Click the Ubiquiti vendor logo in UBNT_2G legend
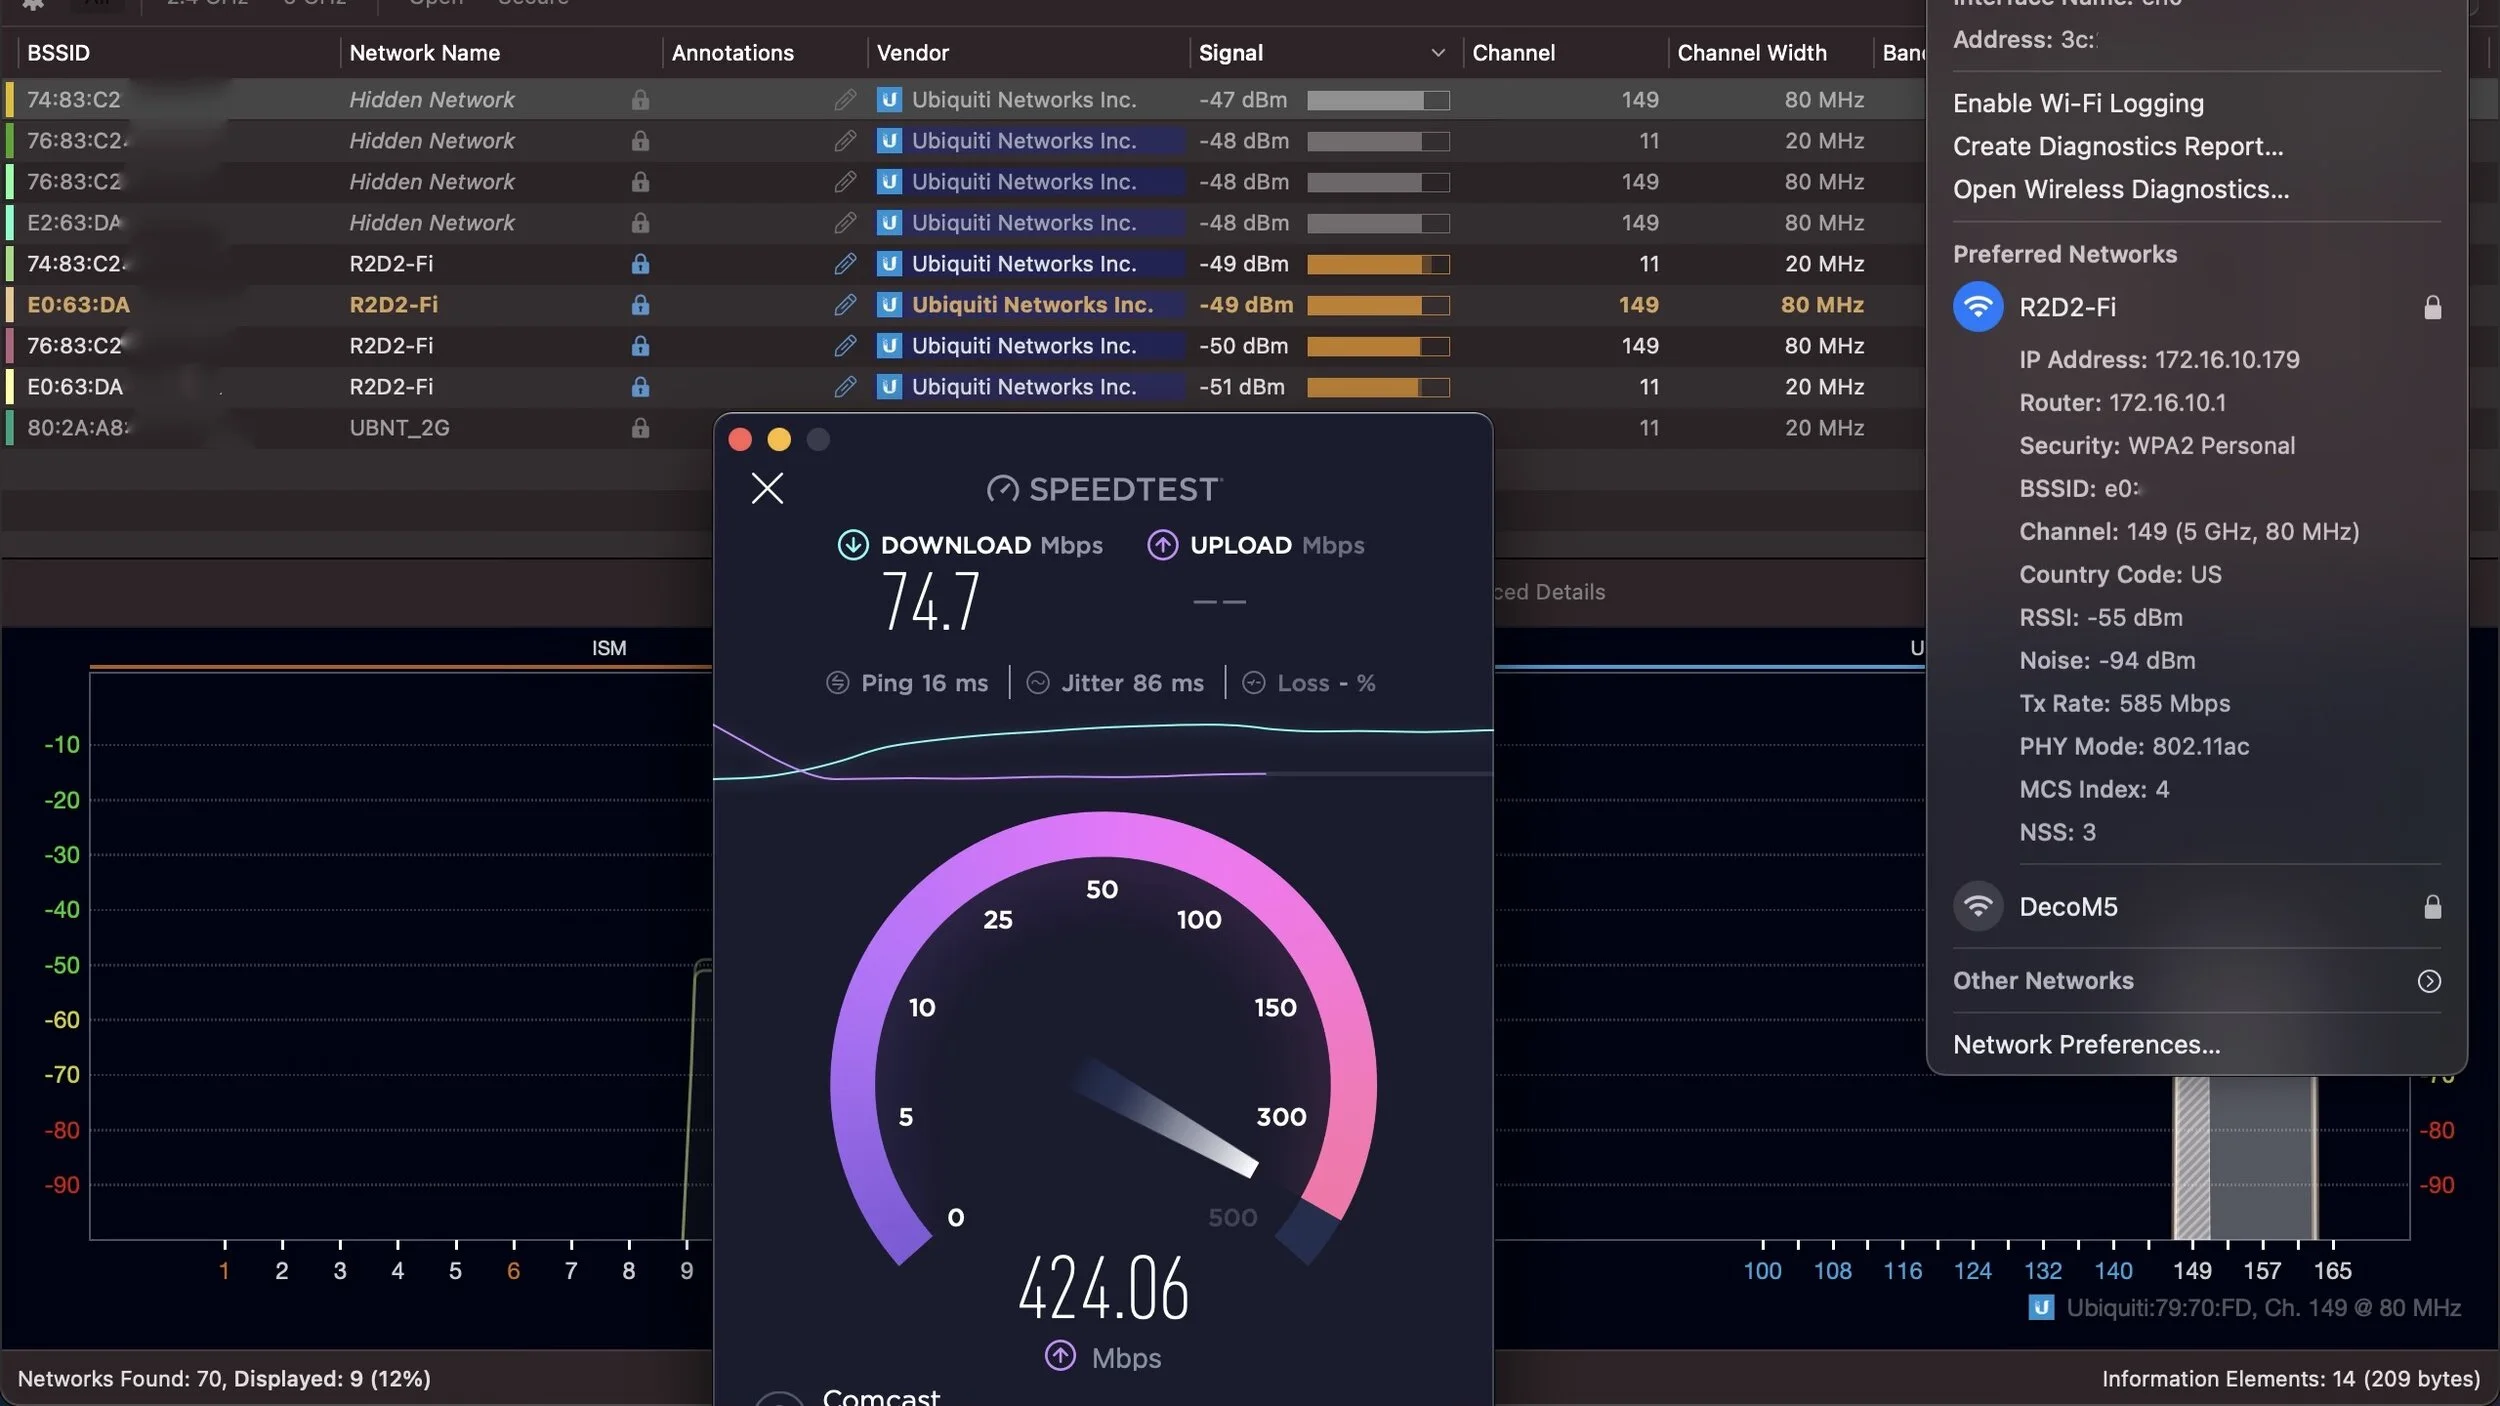Image resolution: width=2500 pixels, height=1406 pixels. tap(2040, 1308)
